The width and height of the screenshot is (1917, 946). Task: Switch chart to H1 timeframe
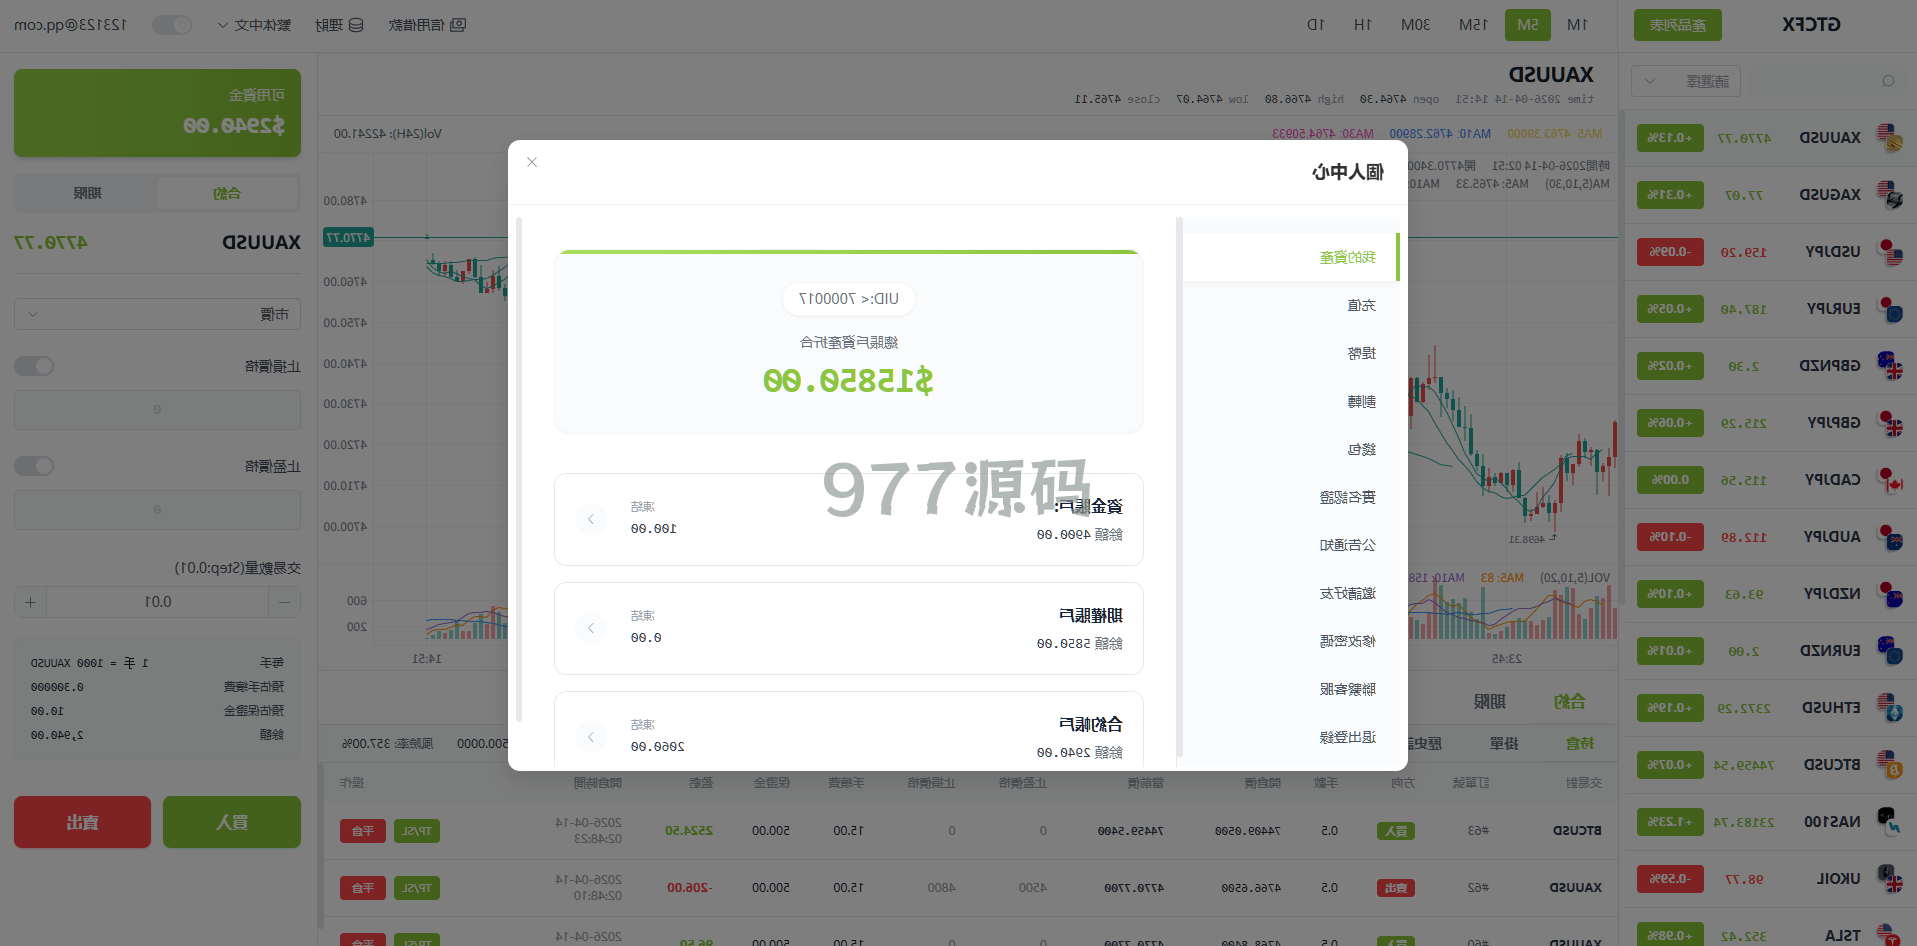tap(1362, 25)
